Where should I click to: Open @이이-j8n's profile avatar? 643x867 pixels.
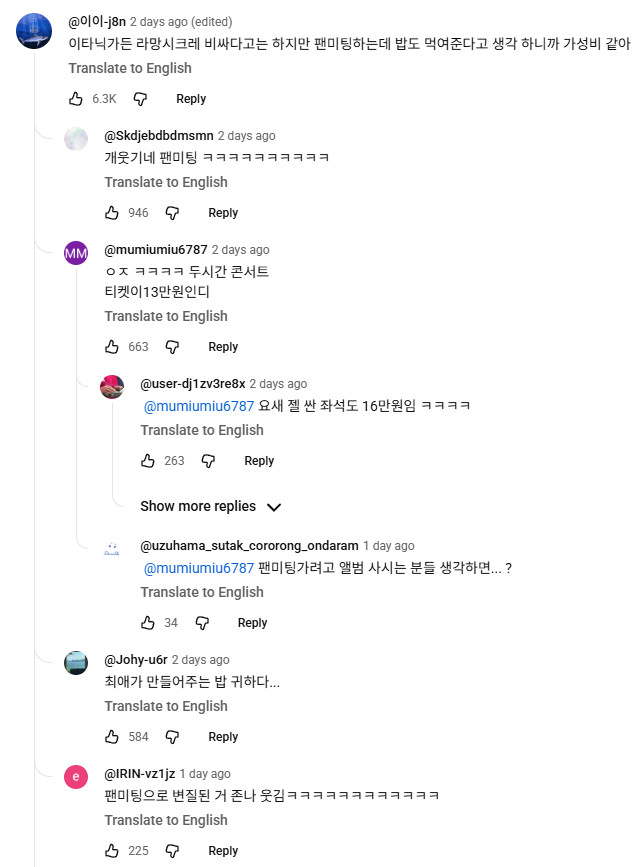[x=34, y=31]
